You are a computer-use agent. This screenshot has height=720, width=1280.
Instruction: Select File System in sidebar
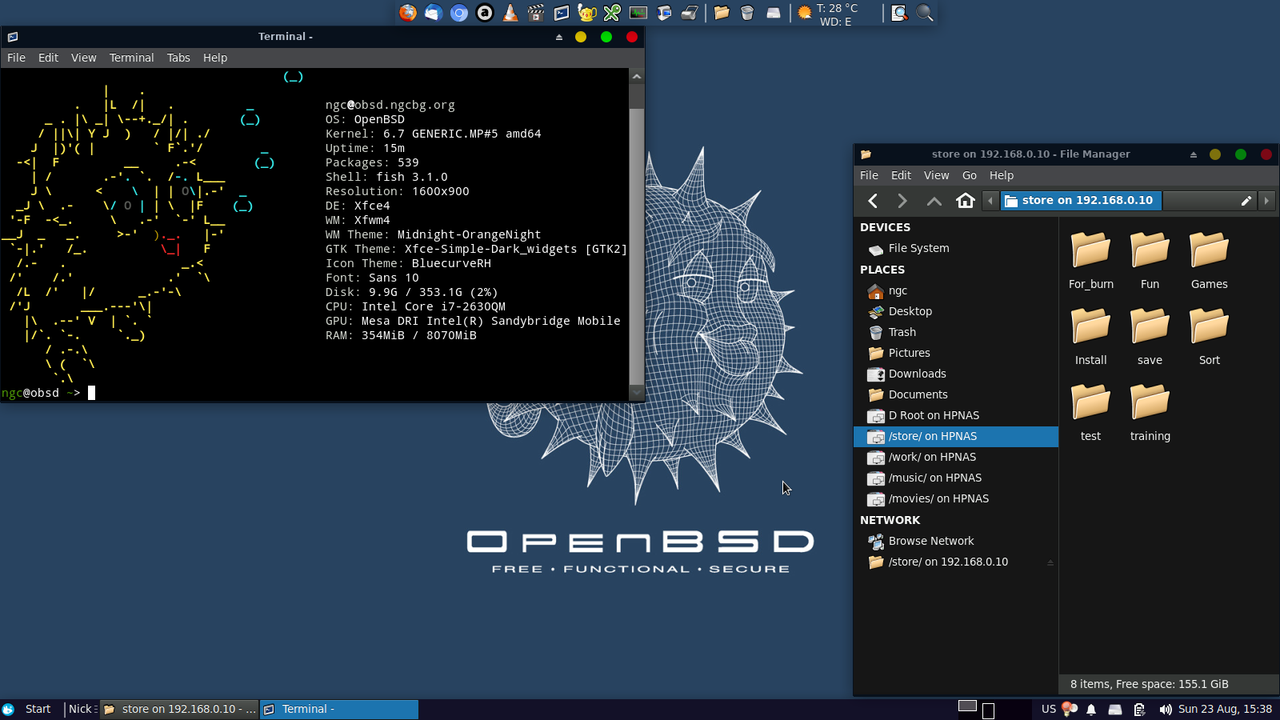956,248
